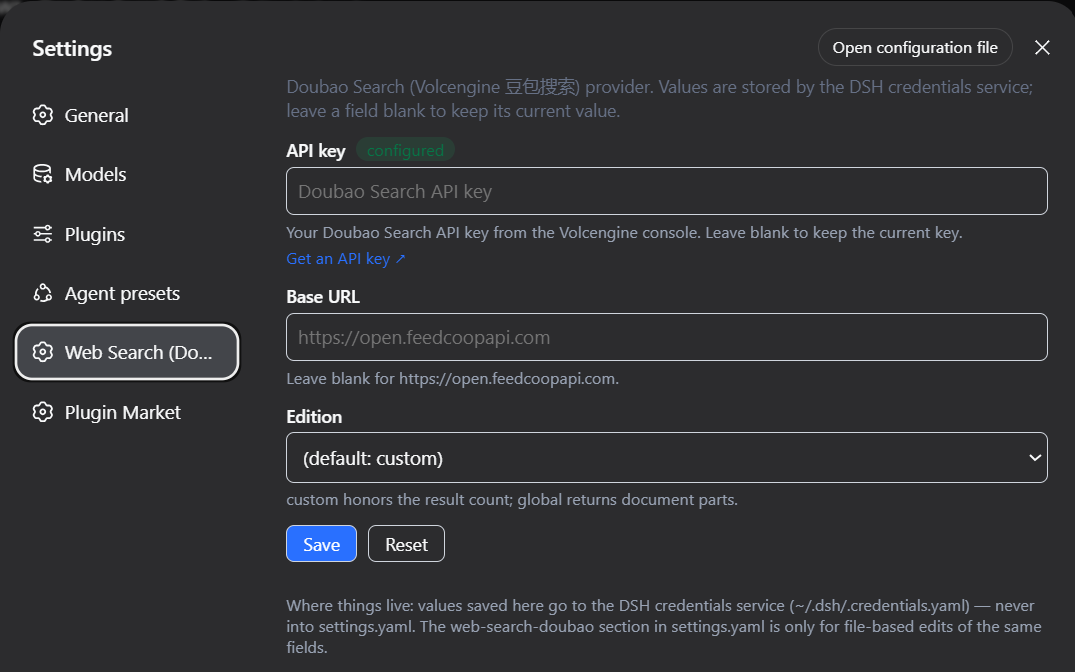Click the 'Where things live' note text
Screen dimensions: 1075x672
pos(664,626)
